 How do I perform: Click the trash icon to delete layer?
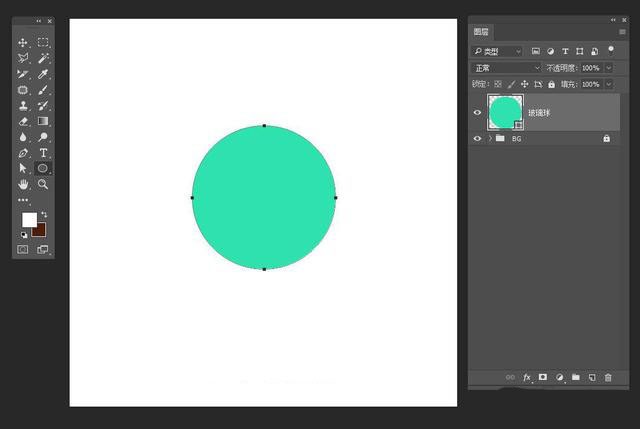[x=608, y=378]
